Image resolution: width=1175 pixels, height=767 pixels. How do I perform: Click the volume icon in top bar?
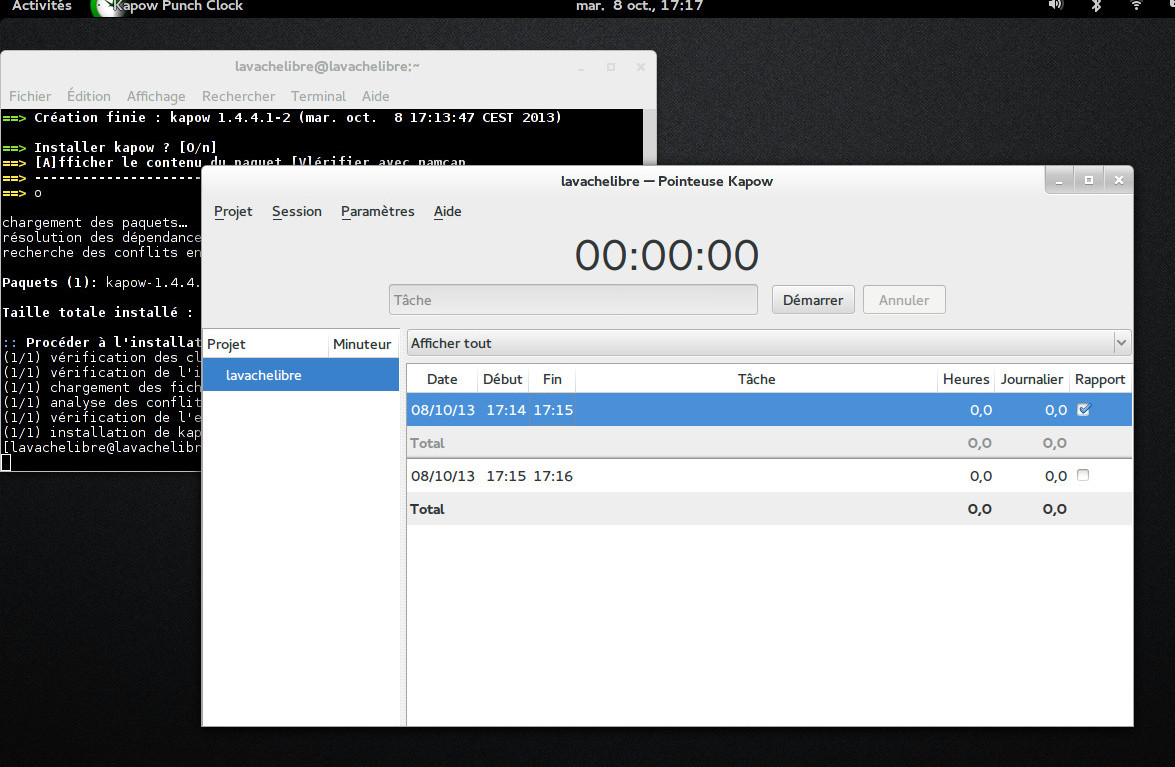pos(1055,5)
